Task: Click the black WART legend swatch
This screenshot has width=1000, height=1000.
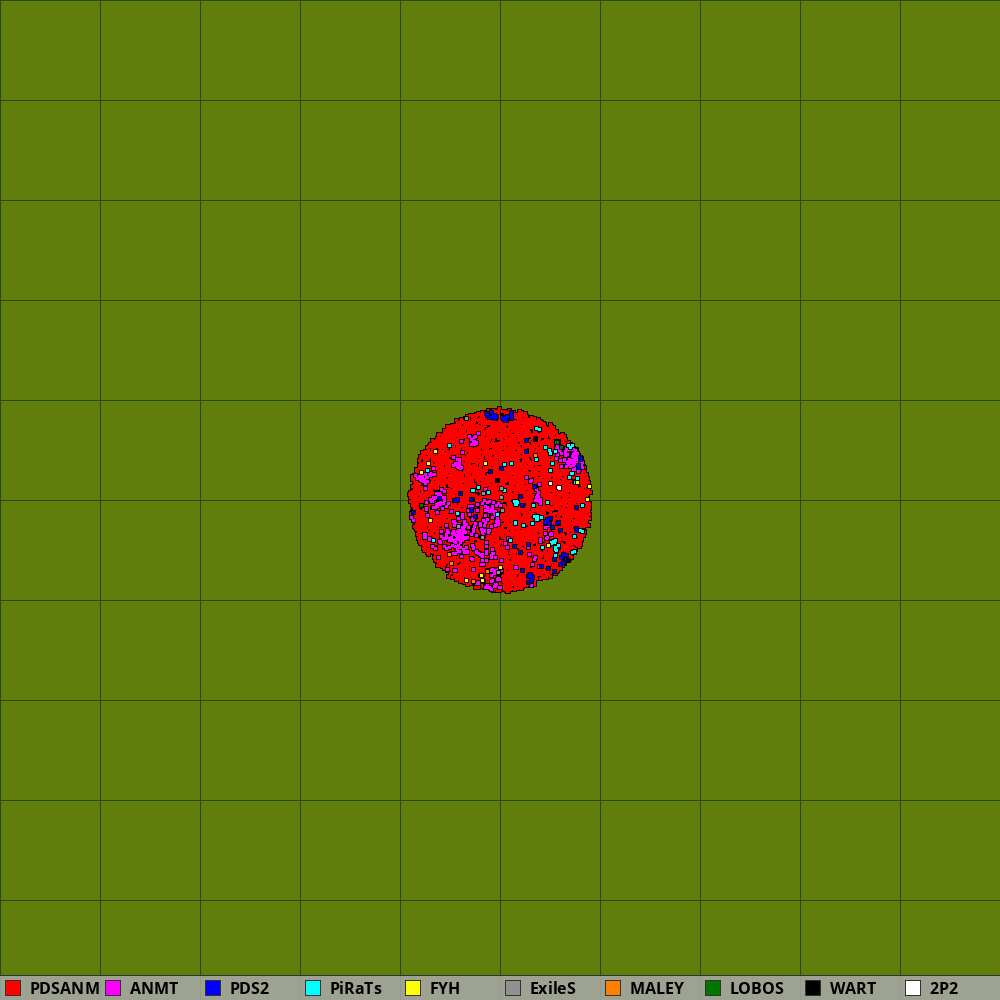Action: [x=813, y=988]
